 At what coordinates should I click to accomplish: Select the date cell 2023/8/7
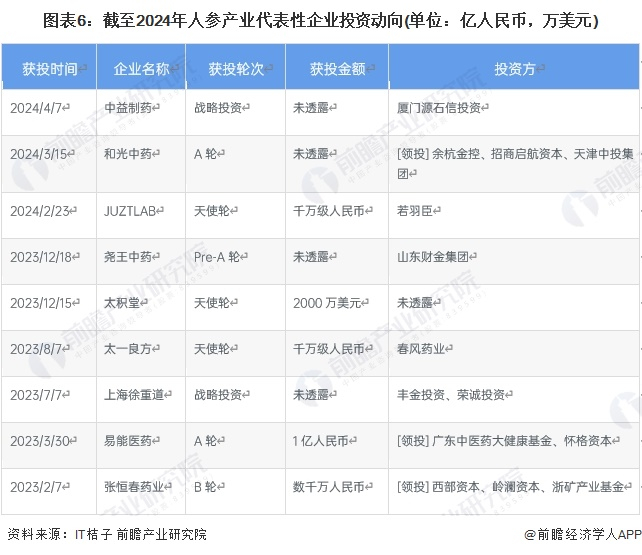point(49,353)
